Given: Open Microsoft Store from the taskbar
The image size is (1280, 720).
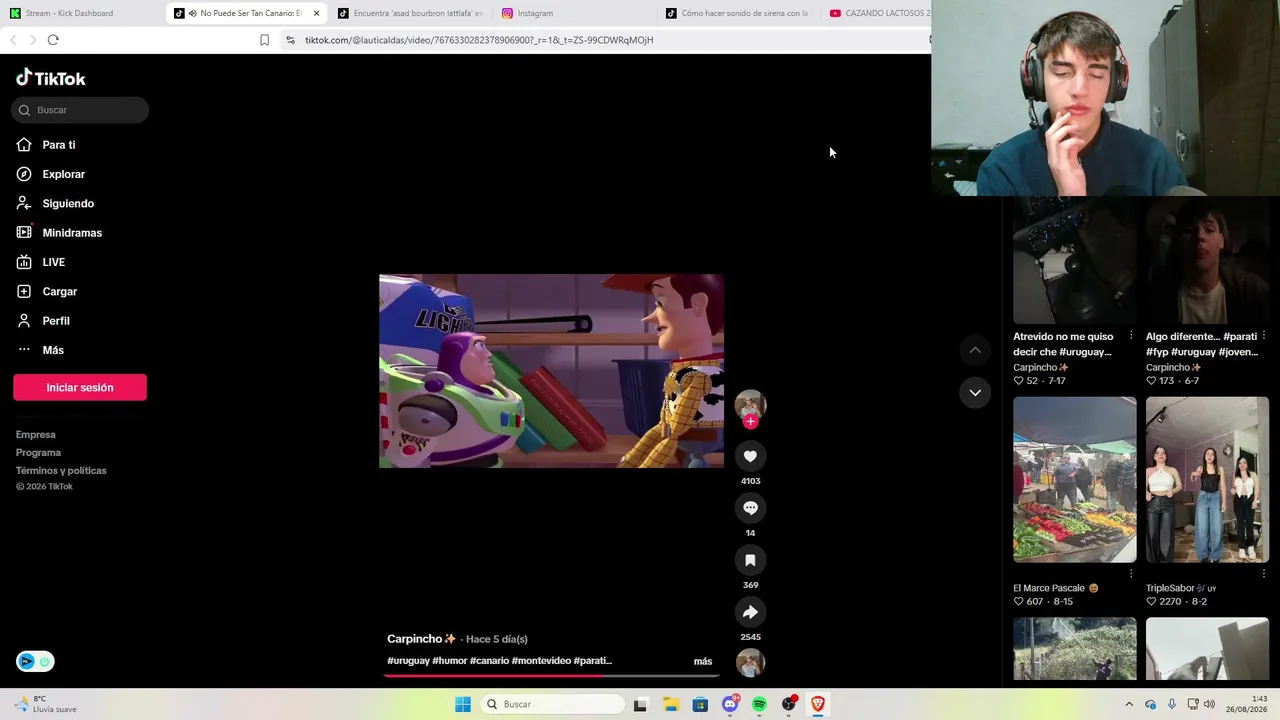Looking at the screenshot, I should pos(700,704).
